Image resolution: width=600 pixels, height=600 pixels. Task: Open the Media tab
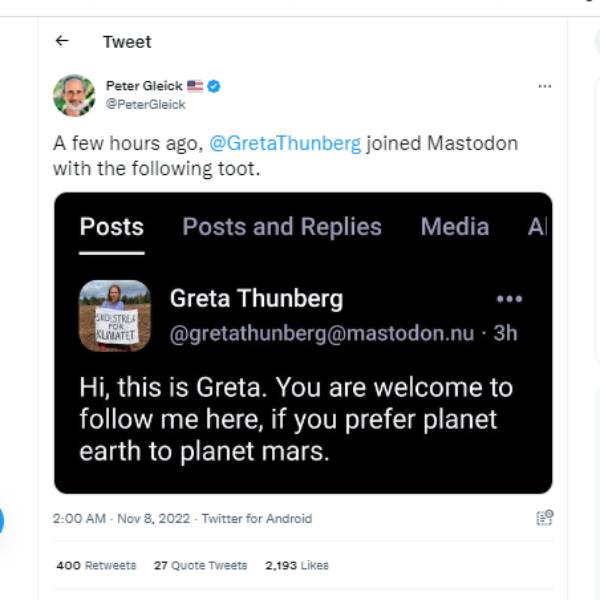coord(454,227)
